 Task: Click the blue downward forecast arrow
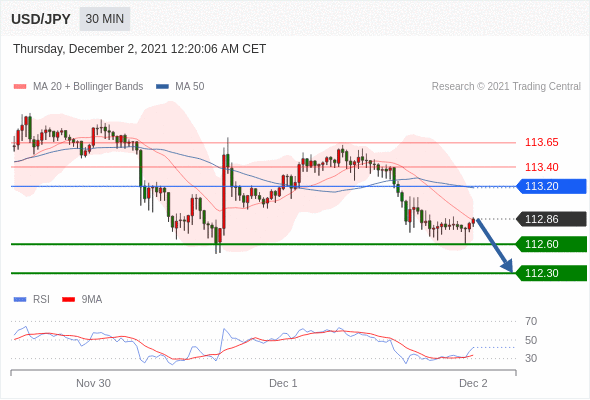tap(494, 245)
